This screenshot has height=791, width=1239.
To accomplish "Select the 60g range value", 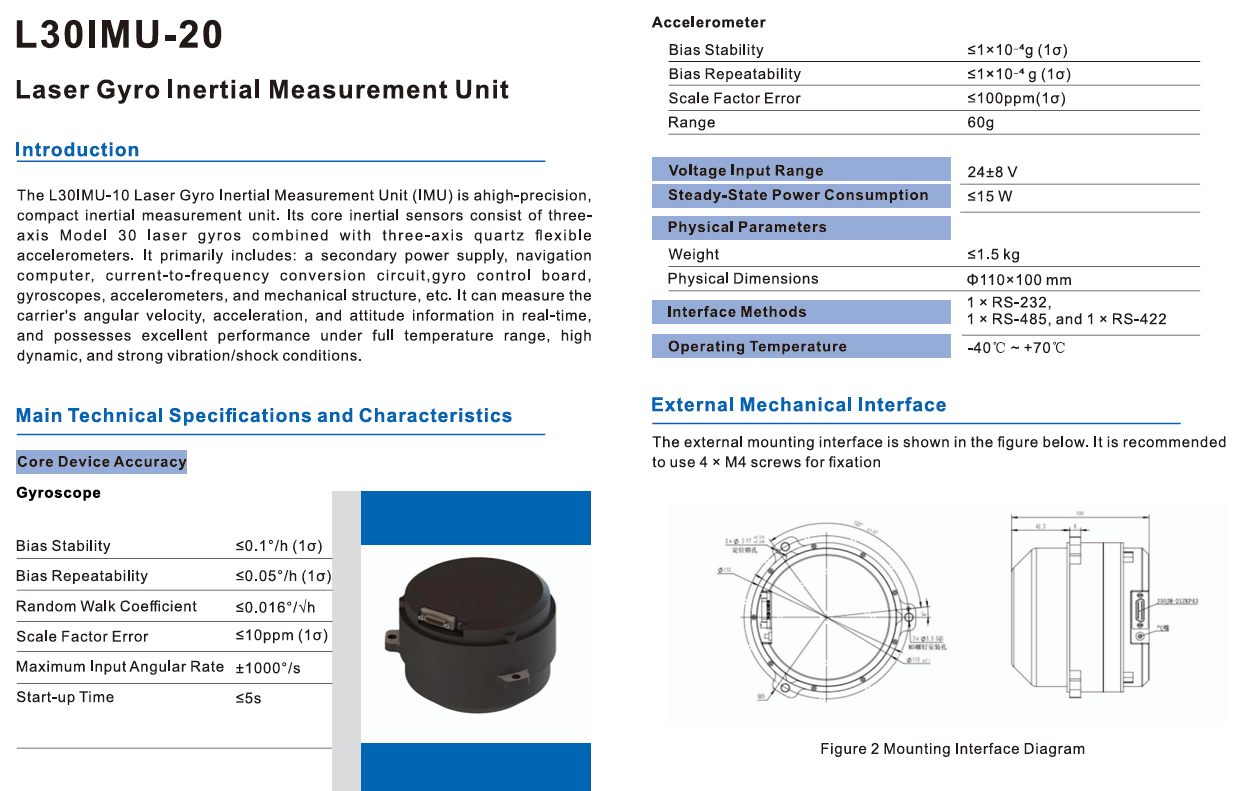I will [x=981, y=123].
